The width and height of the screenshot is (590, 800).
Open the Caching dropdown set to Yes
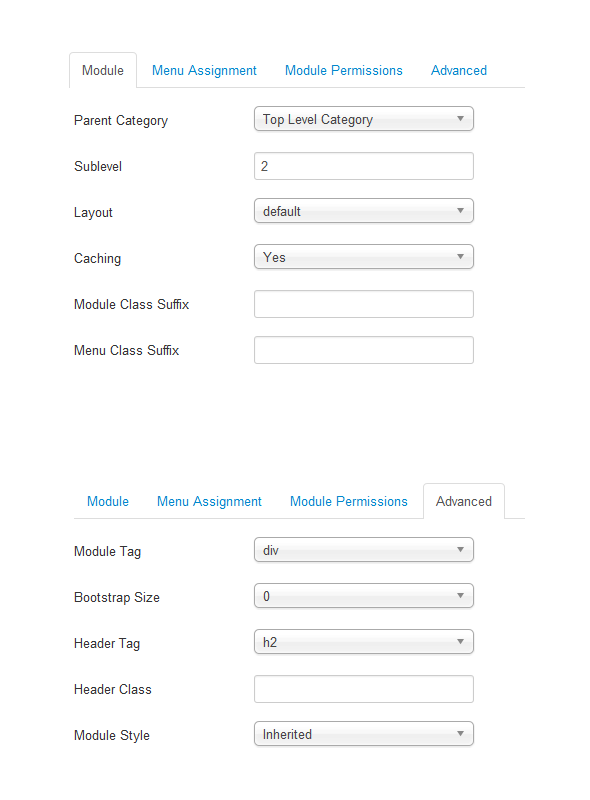click(x=363, y=257)
